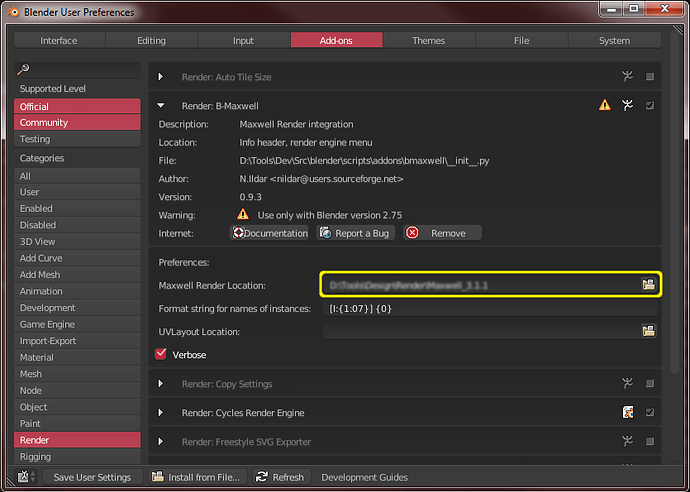
Task: Click the search magnifier icon
Action: click(x=23, y=69)
